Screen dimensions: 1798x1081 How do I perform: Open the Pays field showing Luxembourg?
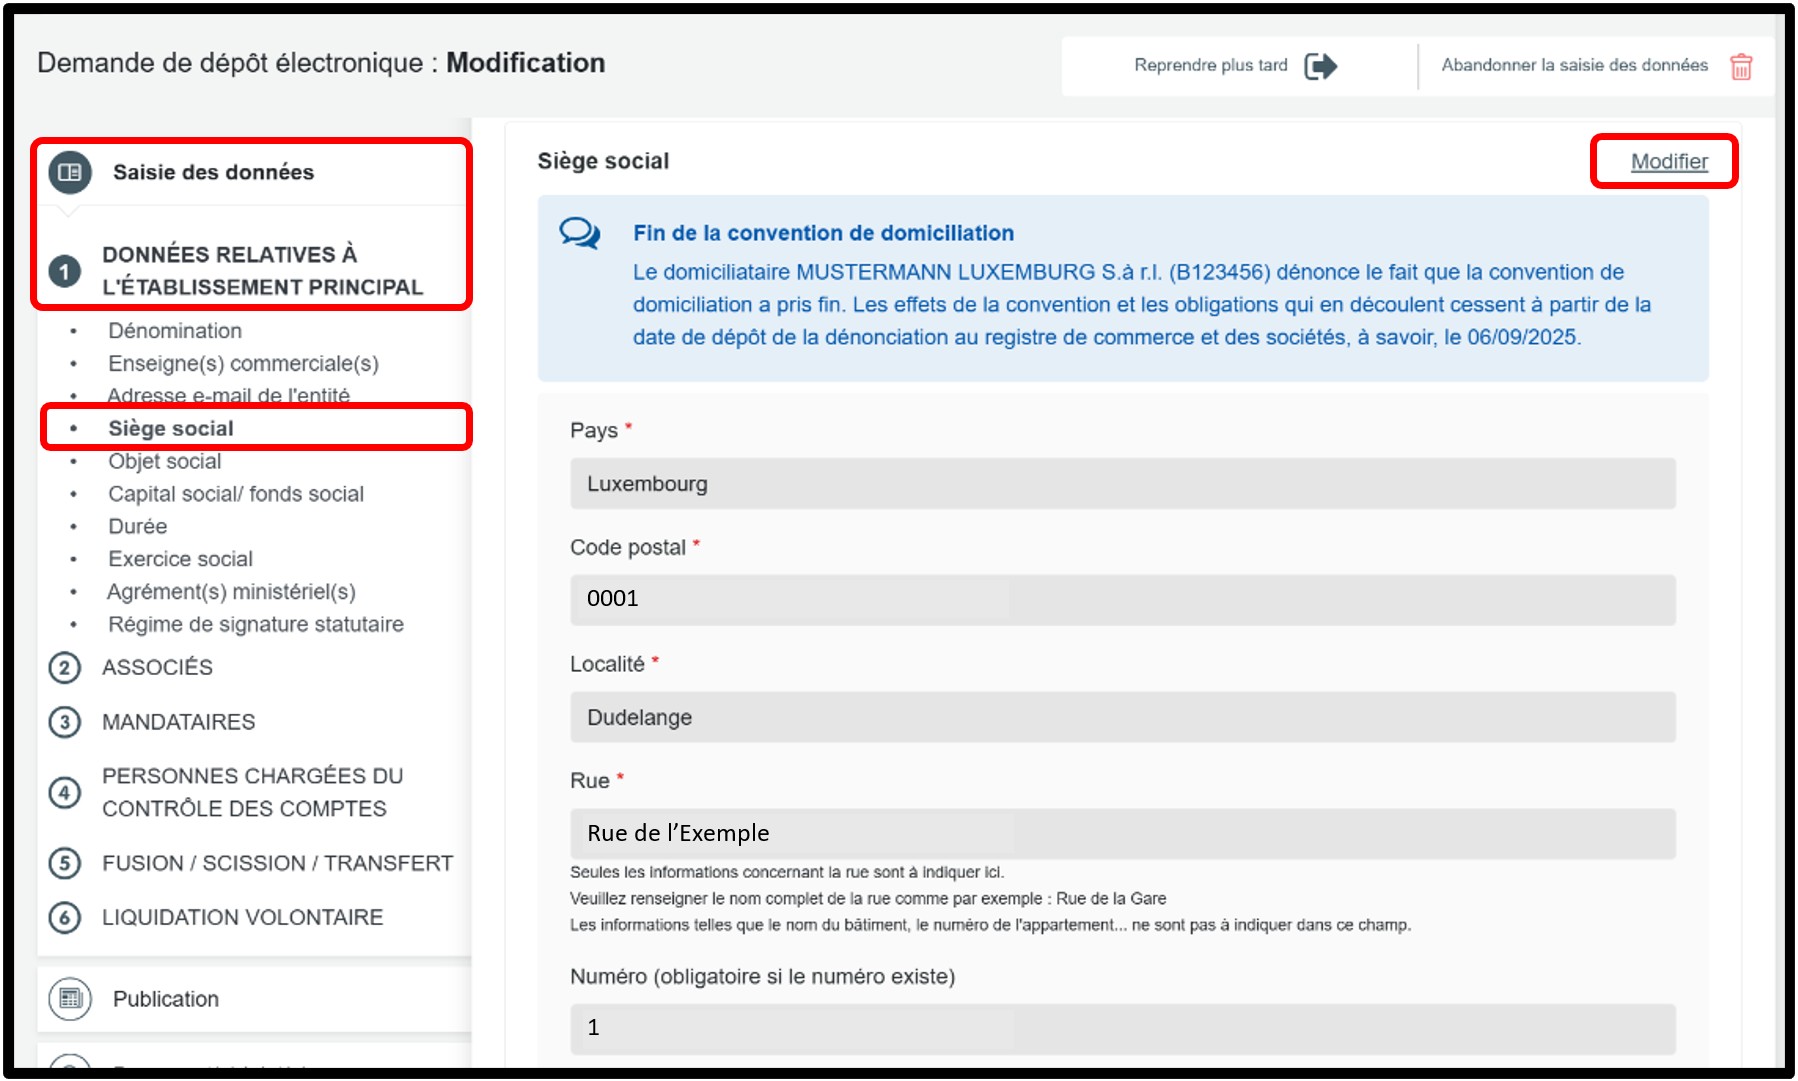[1122, 484]
